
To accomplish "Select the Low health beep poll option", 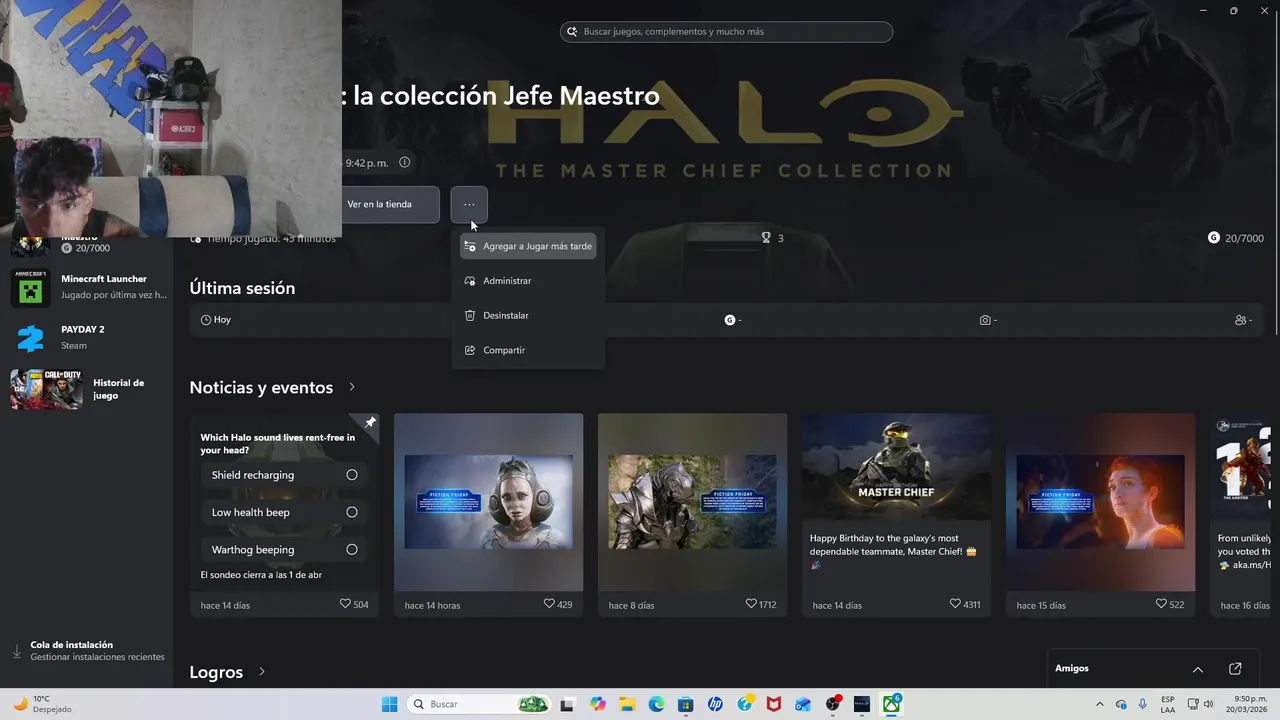I will coord(285,512).
